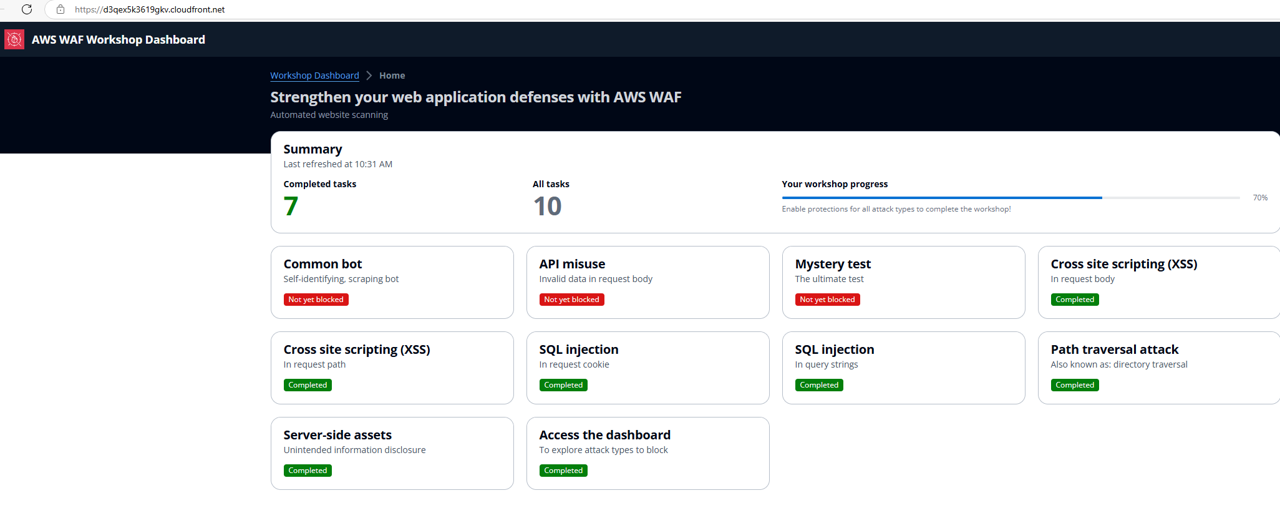The width and height of the screenshot is (1280, 508).
Task: Click the breadcrumb chevron separator
Action: point(369,76)
